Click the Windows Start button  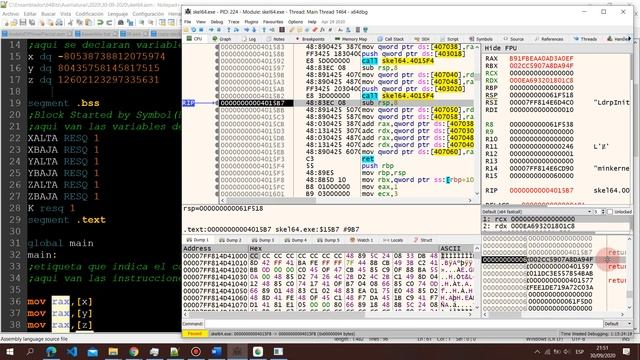pos(10,351)
